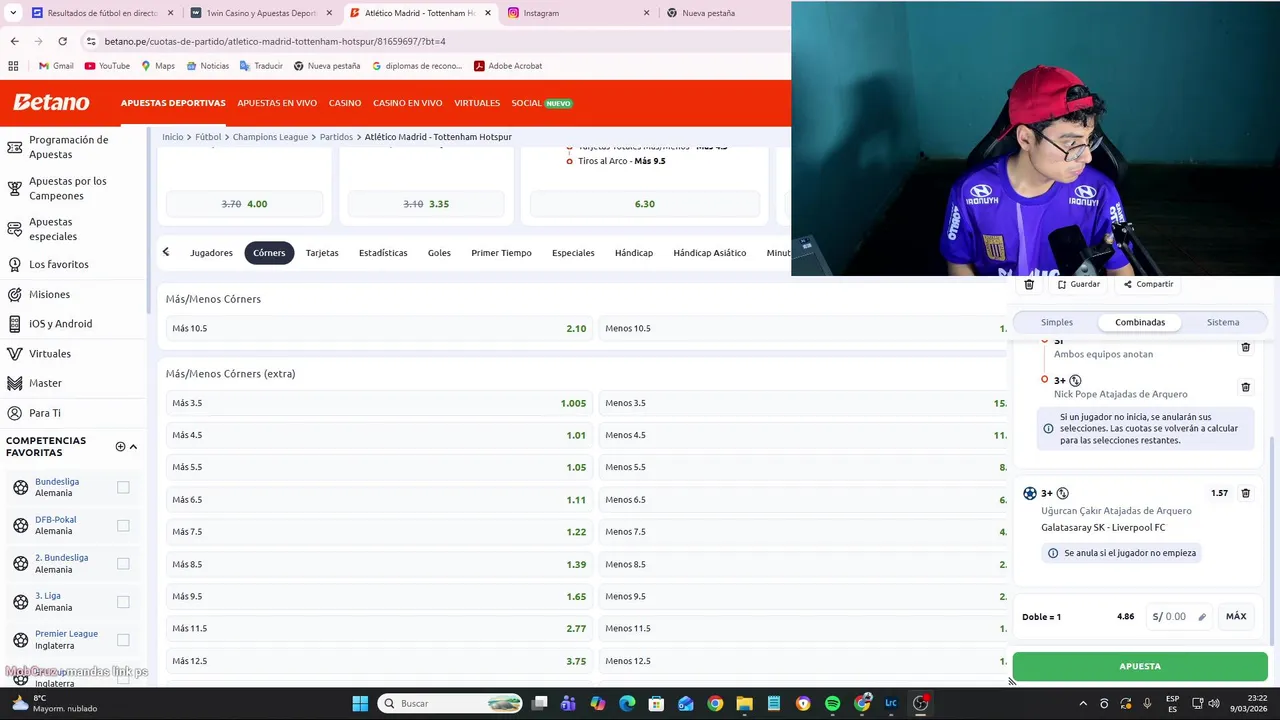1280x720 pixels.
Task: Select Más 9.5 extra córners odds 1.65
Action: pos(379,596)
